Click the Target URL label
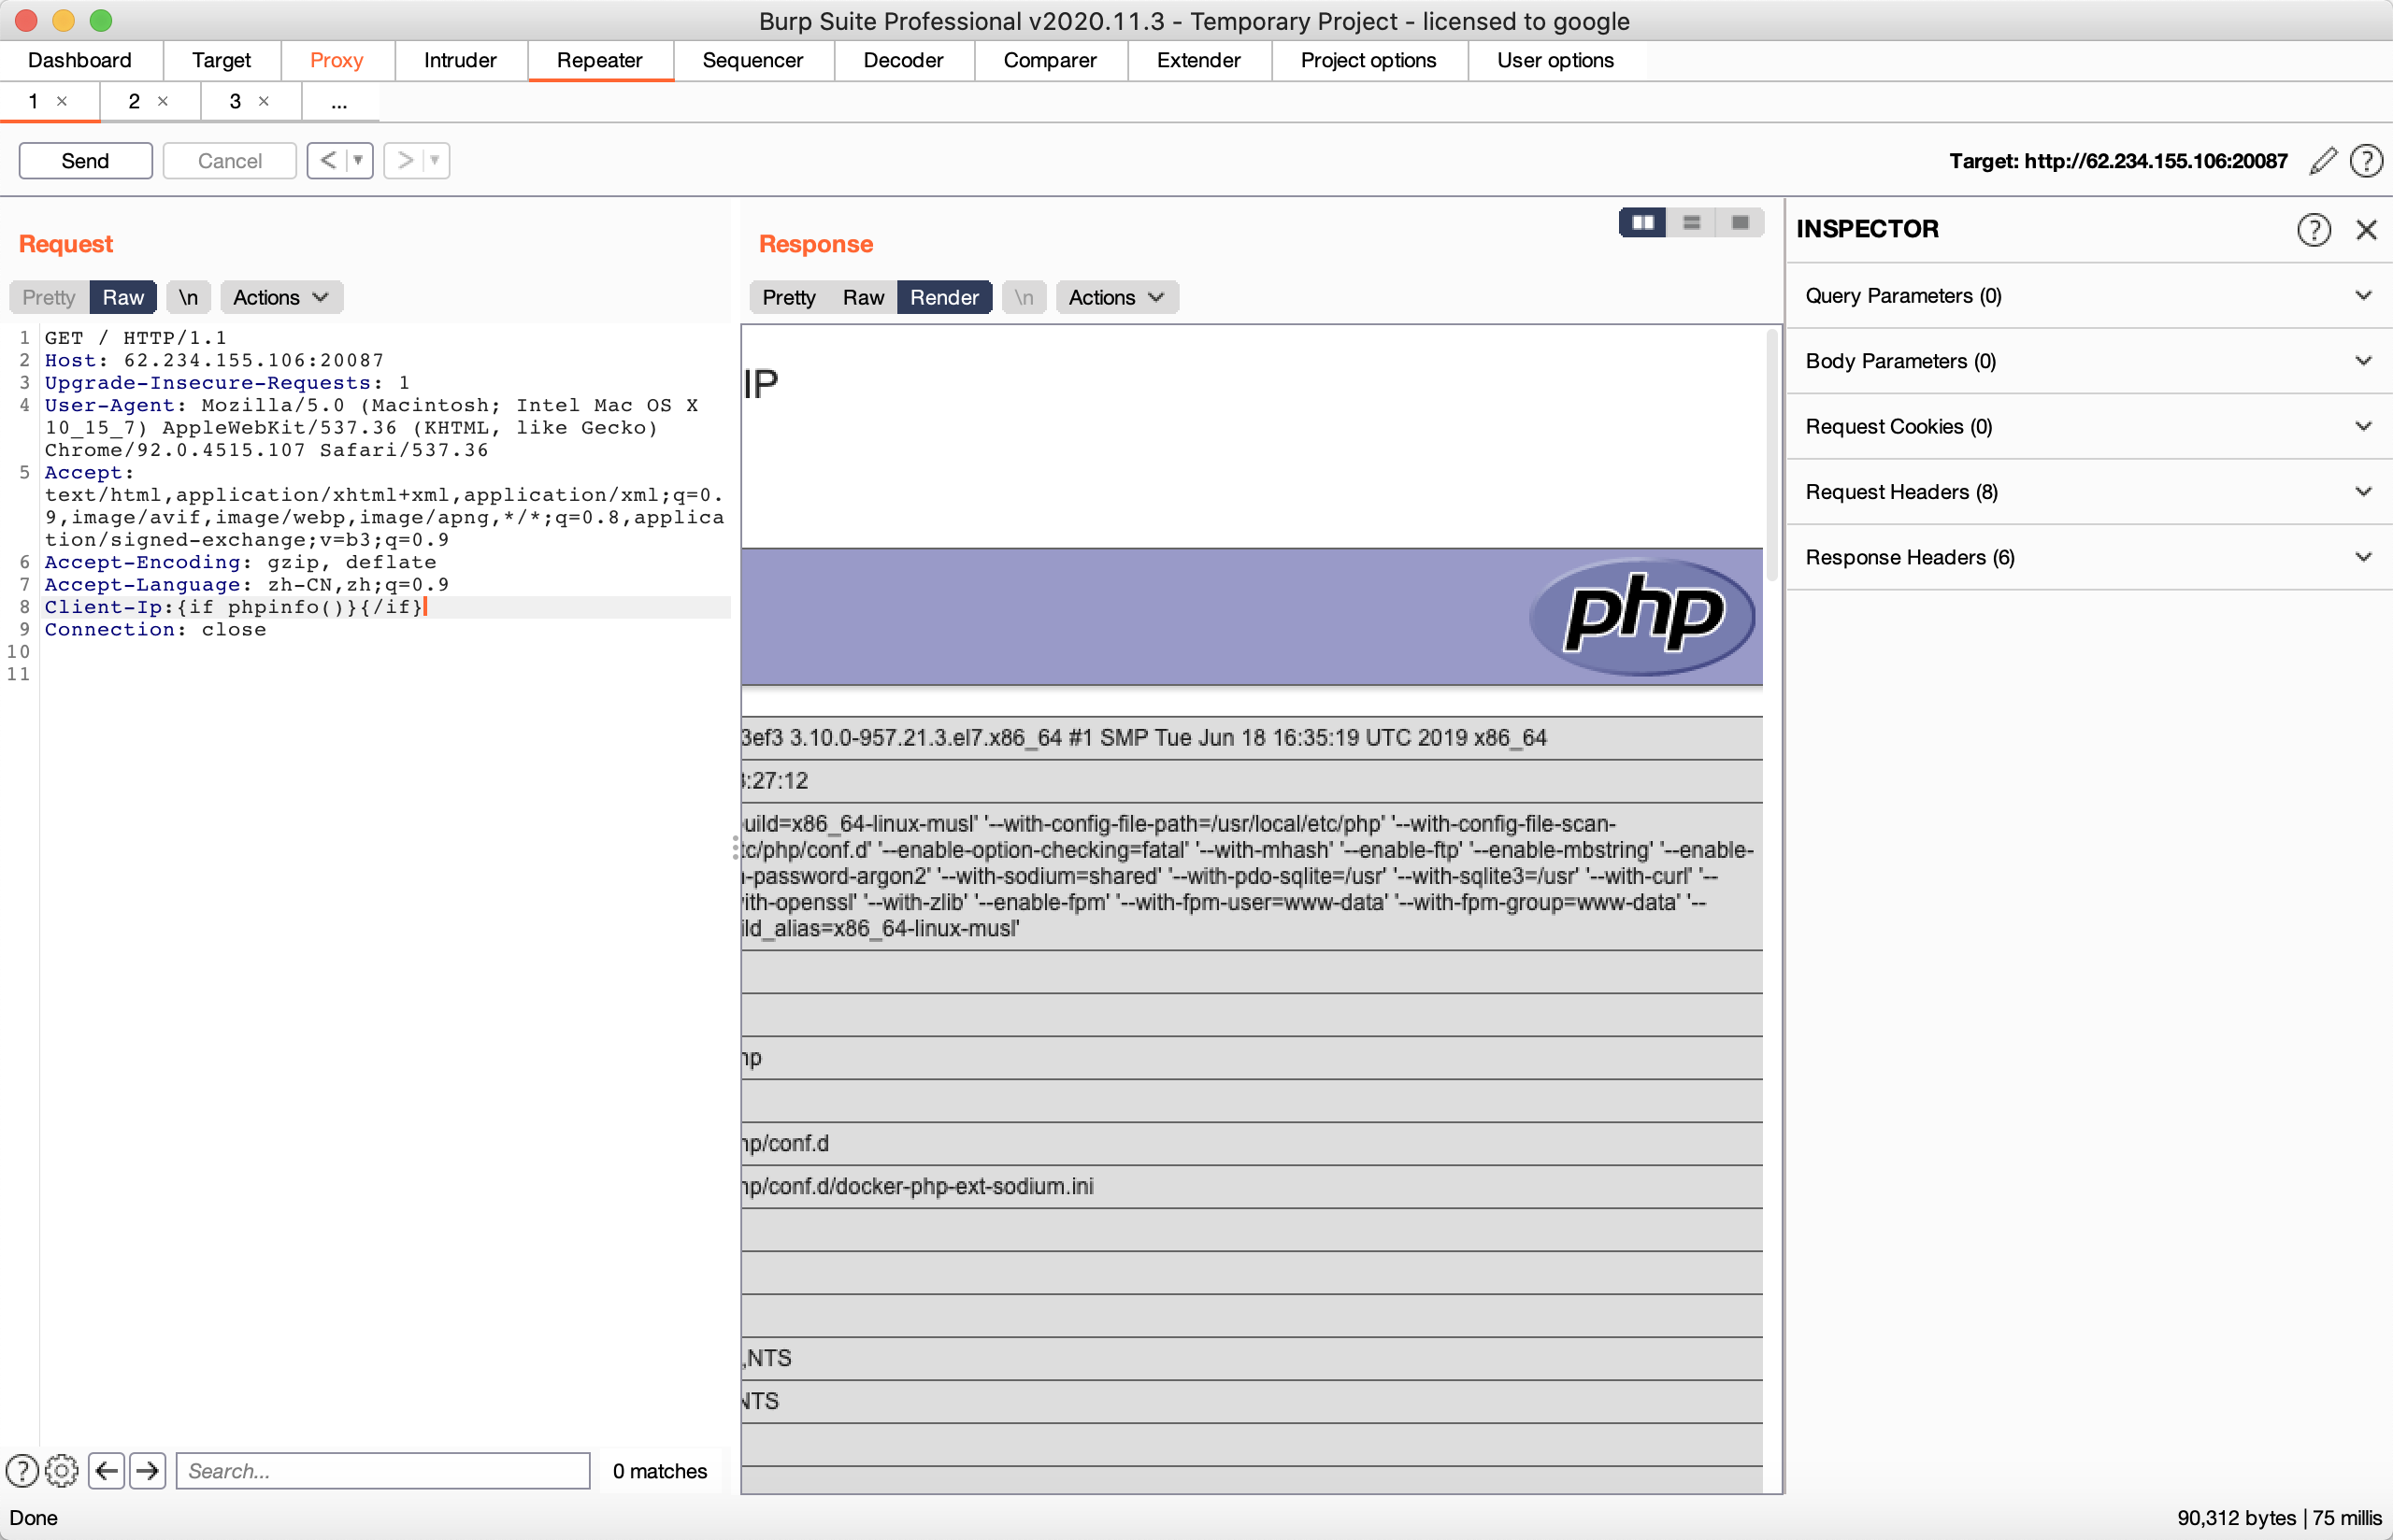The height and width of the screenshot is (1540, 2393). (2118, 161)
